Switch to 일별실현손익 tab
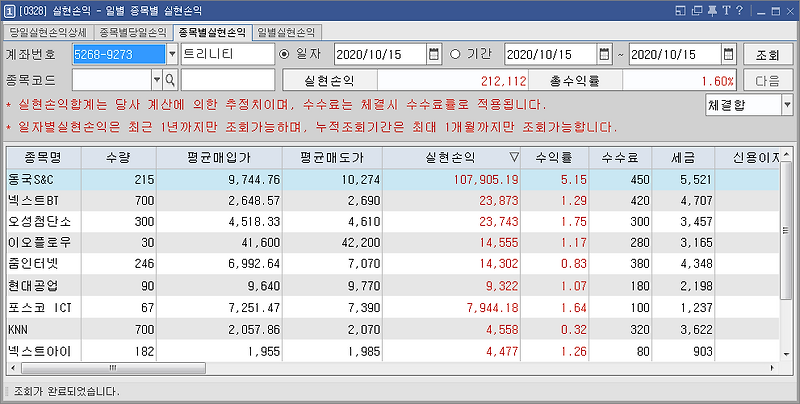Image resolution: width=800 pixels, height=404 pixels. click(x=286, y=33)
